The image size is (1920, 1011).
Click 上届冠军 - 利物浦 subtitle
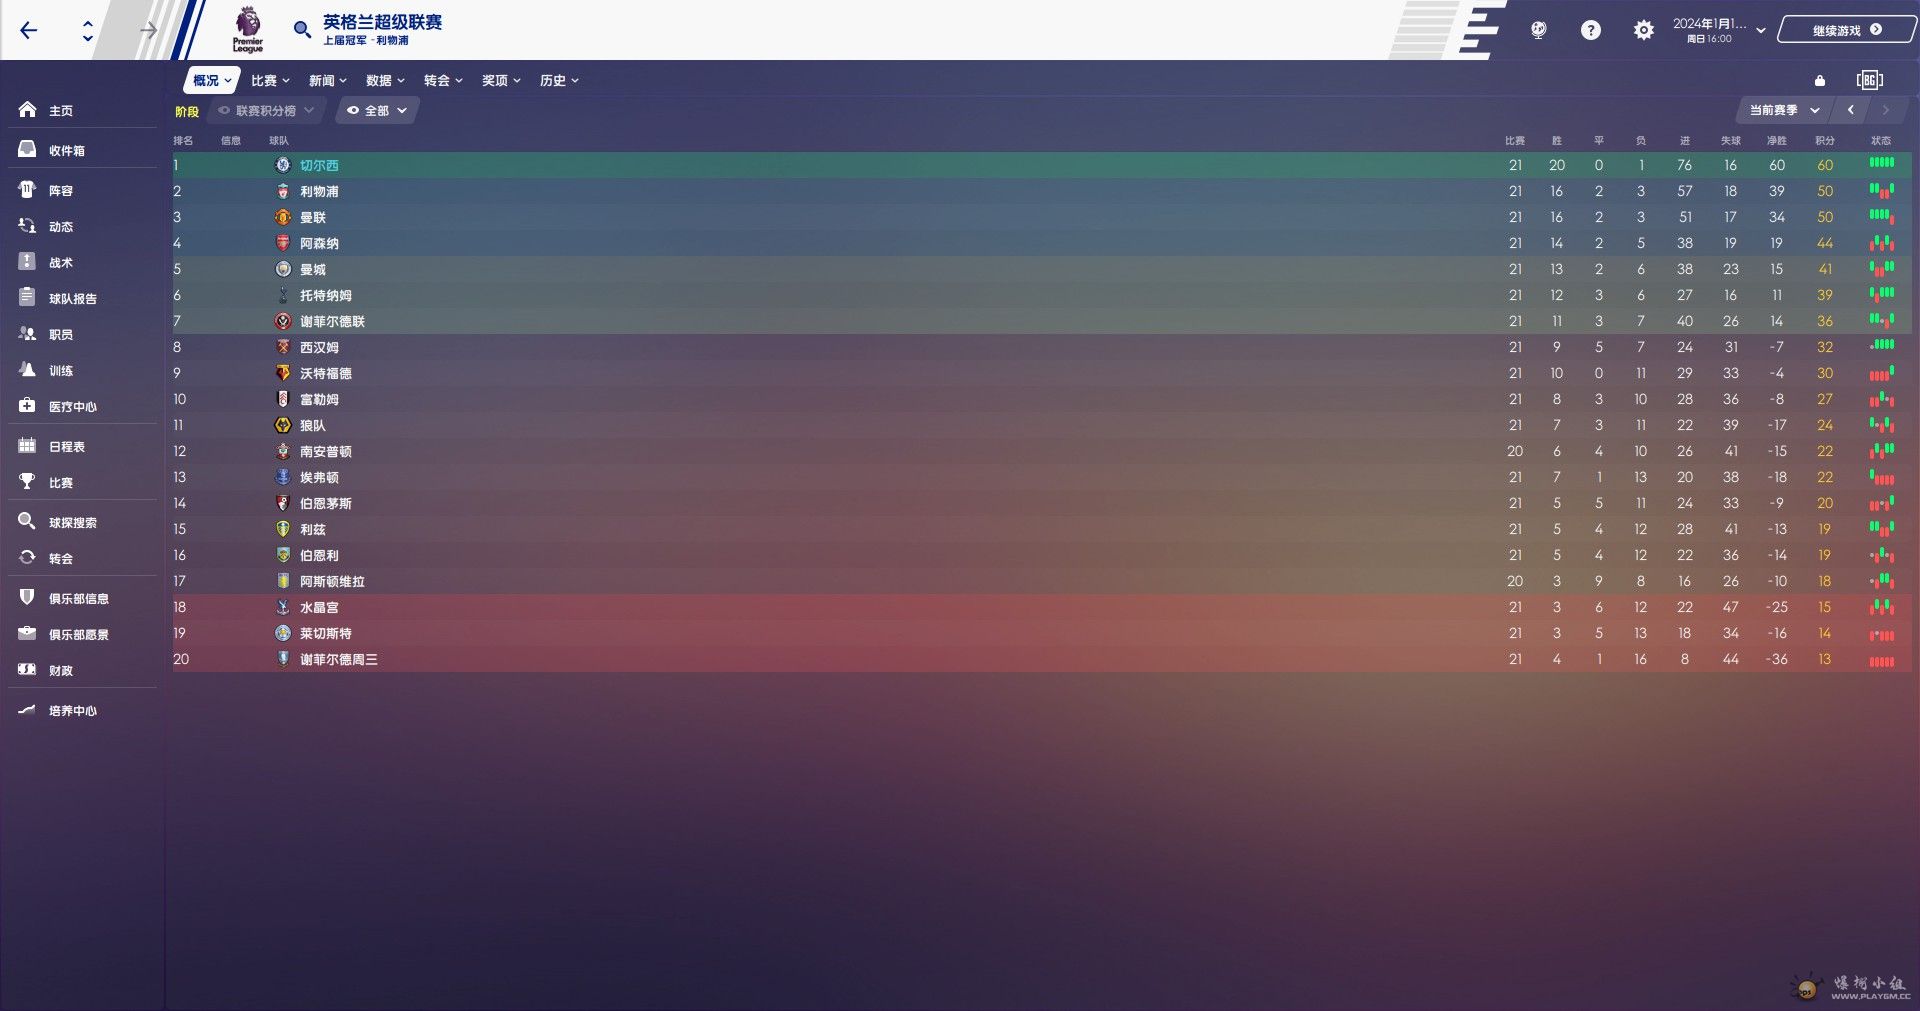tap(366, 41)
